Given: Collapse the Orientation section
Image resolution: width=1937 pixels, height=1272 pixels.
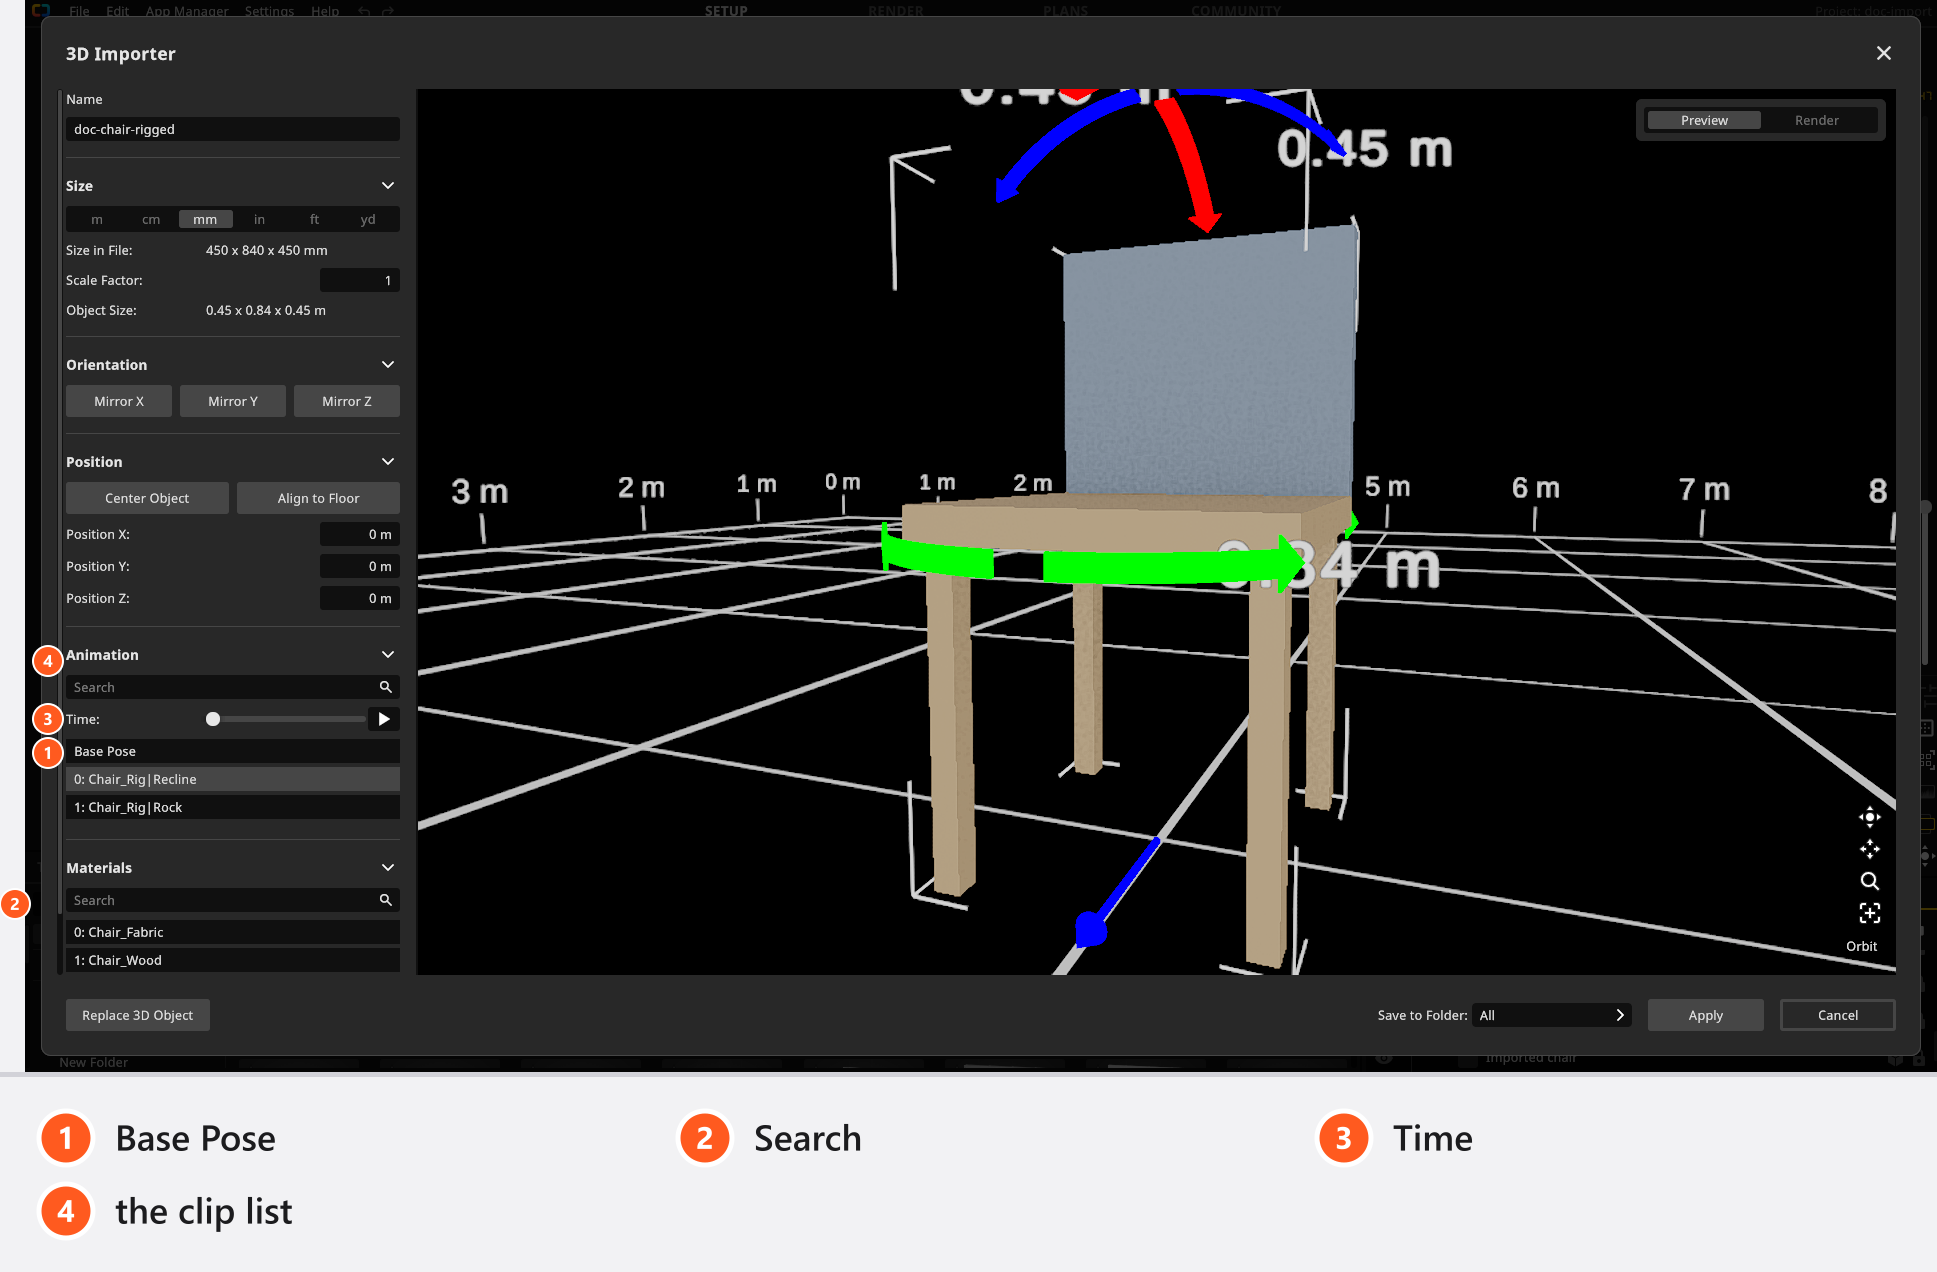Looking at the screenshot, I should tap(388, 365).
